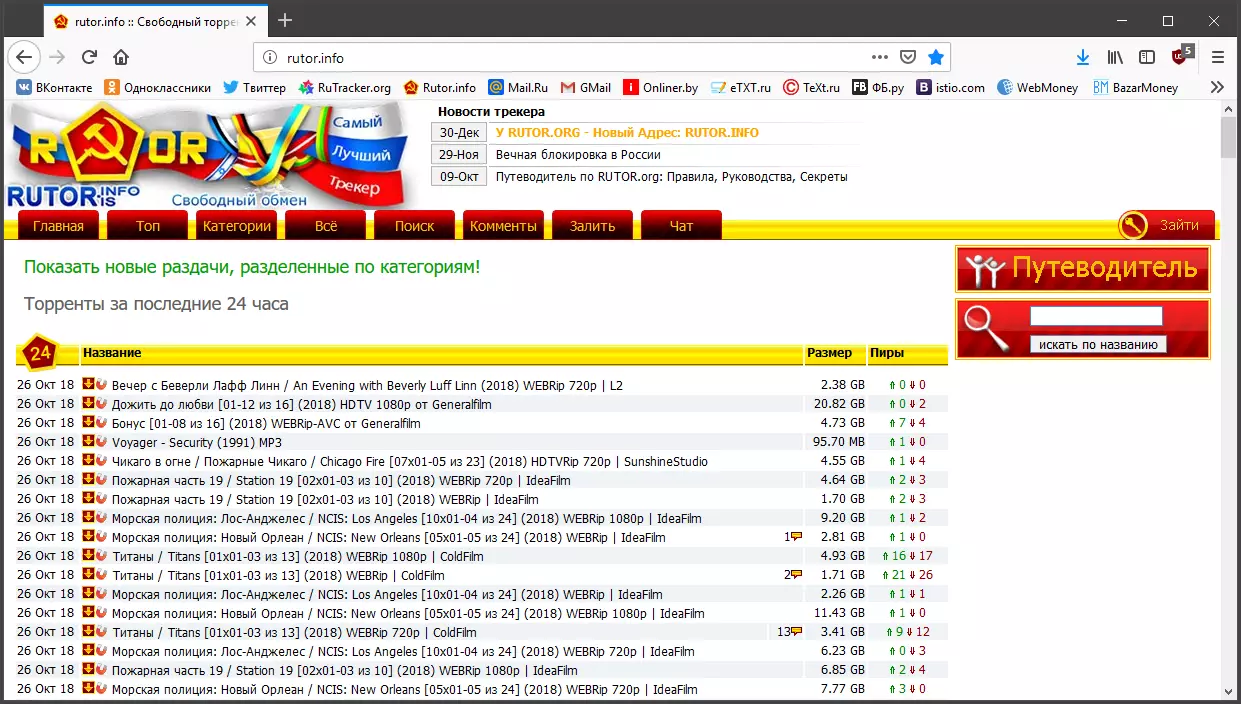The width and height of the screenshot is (1241, 704).
Task: Click download icon for Voyager - Security torrent
Action: [x=88, y=441]
